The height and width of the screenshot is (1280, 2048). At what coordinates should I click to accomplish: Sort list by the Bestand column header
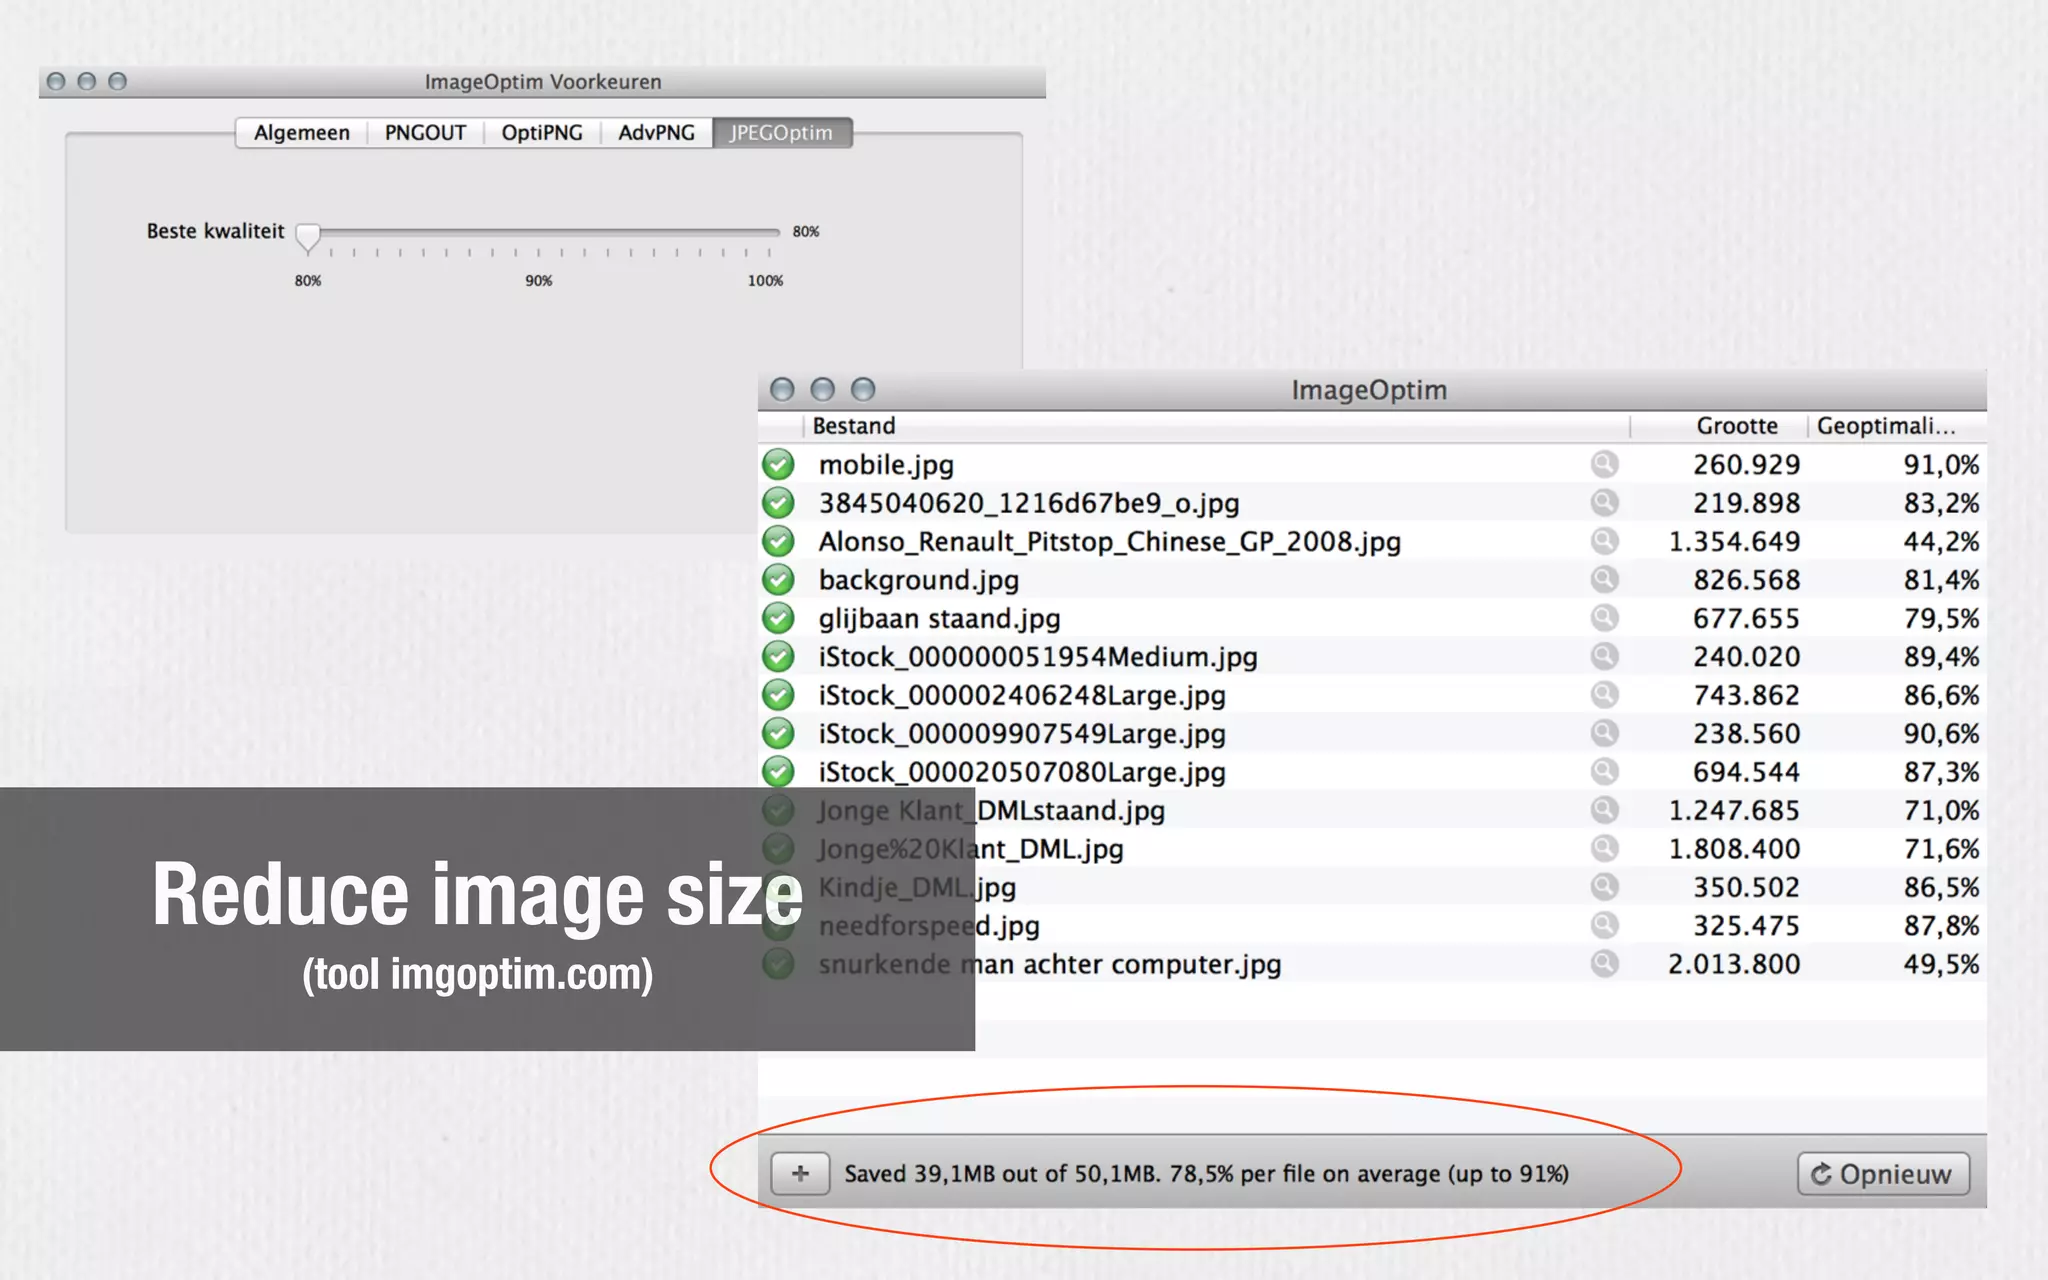[1216, 426]
